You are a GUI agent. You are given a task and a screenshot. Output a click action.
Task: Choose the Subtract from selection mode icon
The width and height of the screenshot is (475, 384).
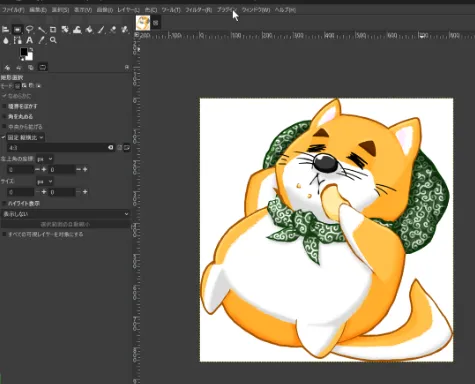31,86
